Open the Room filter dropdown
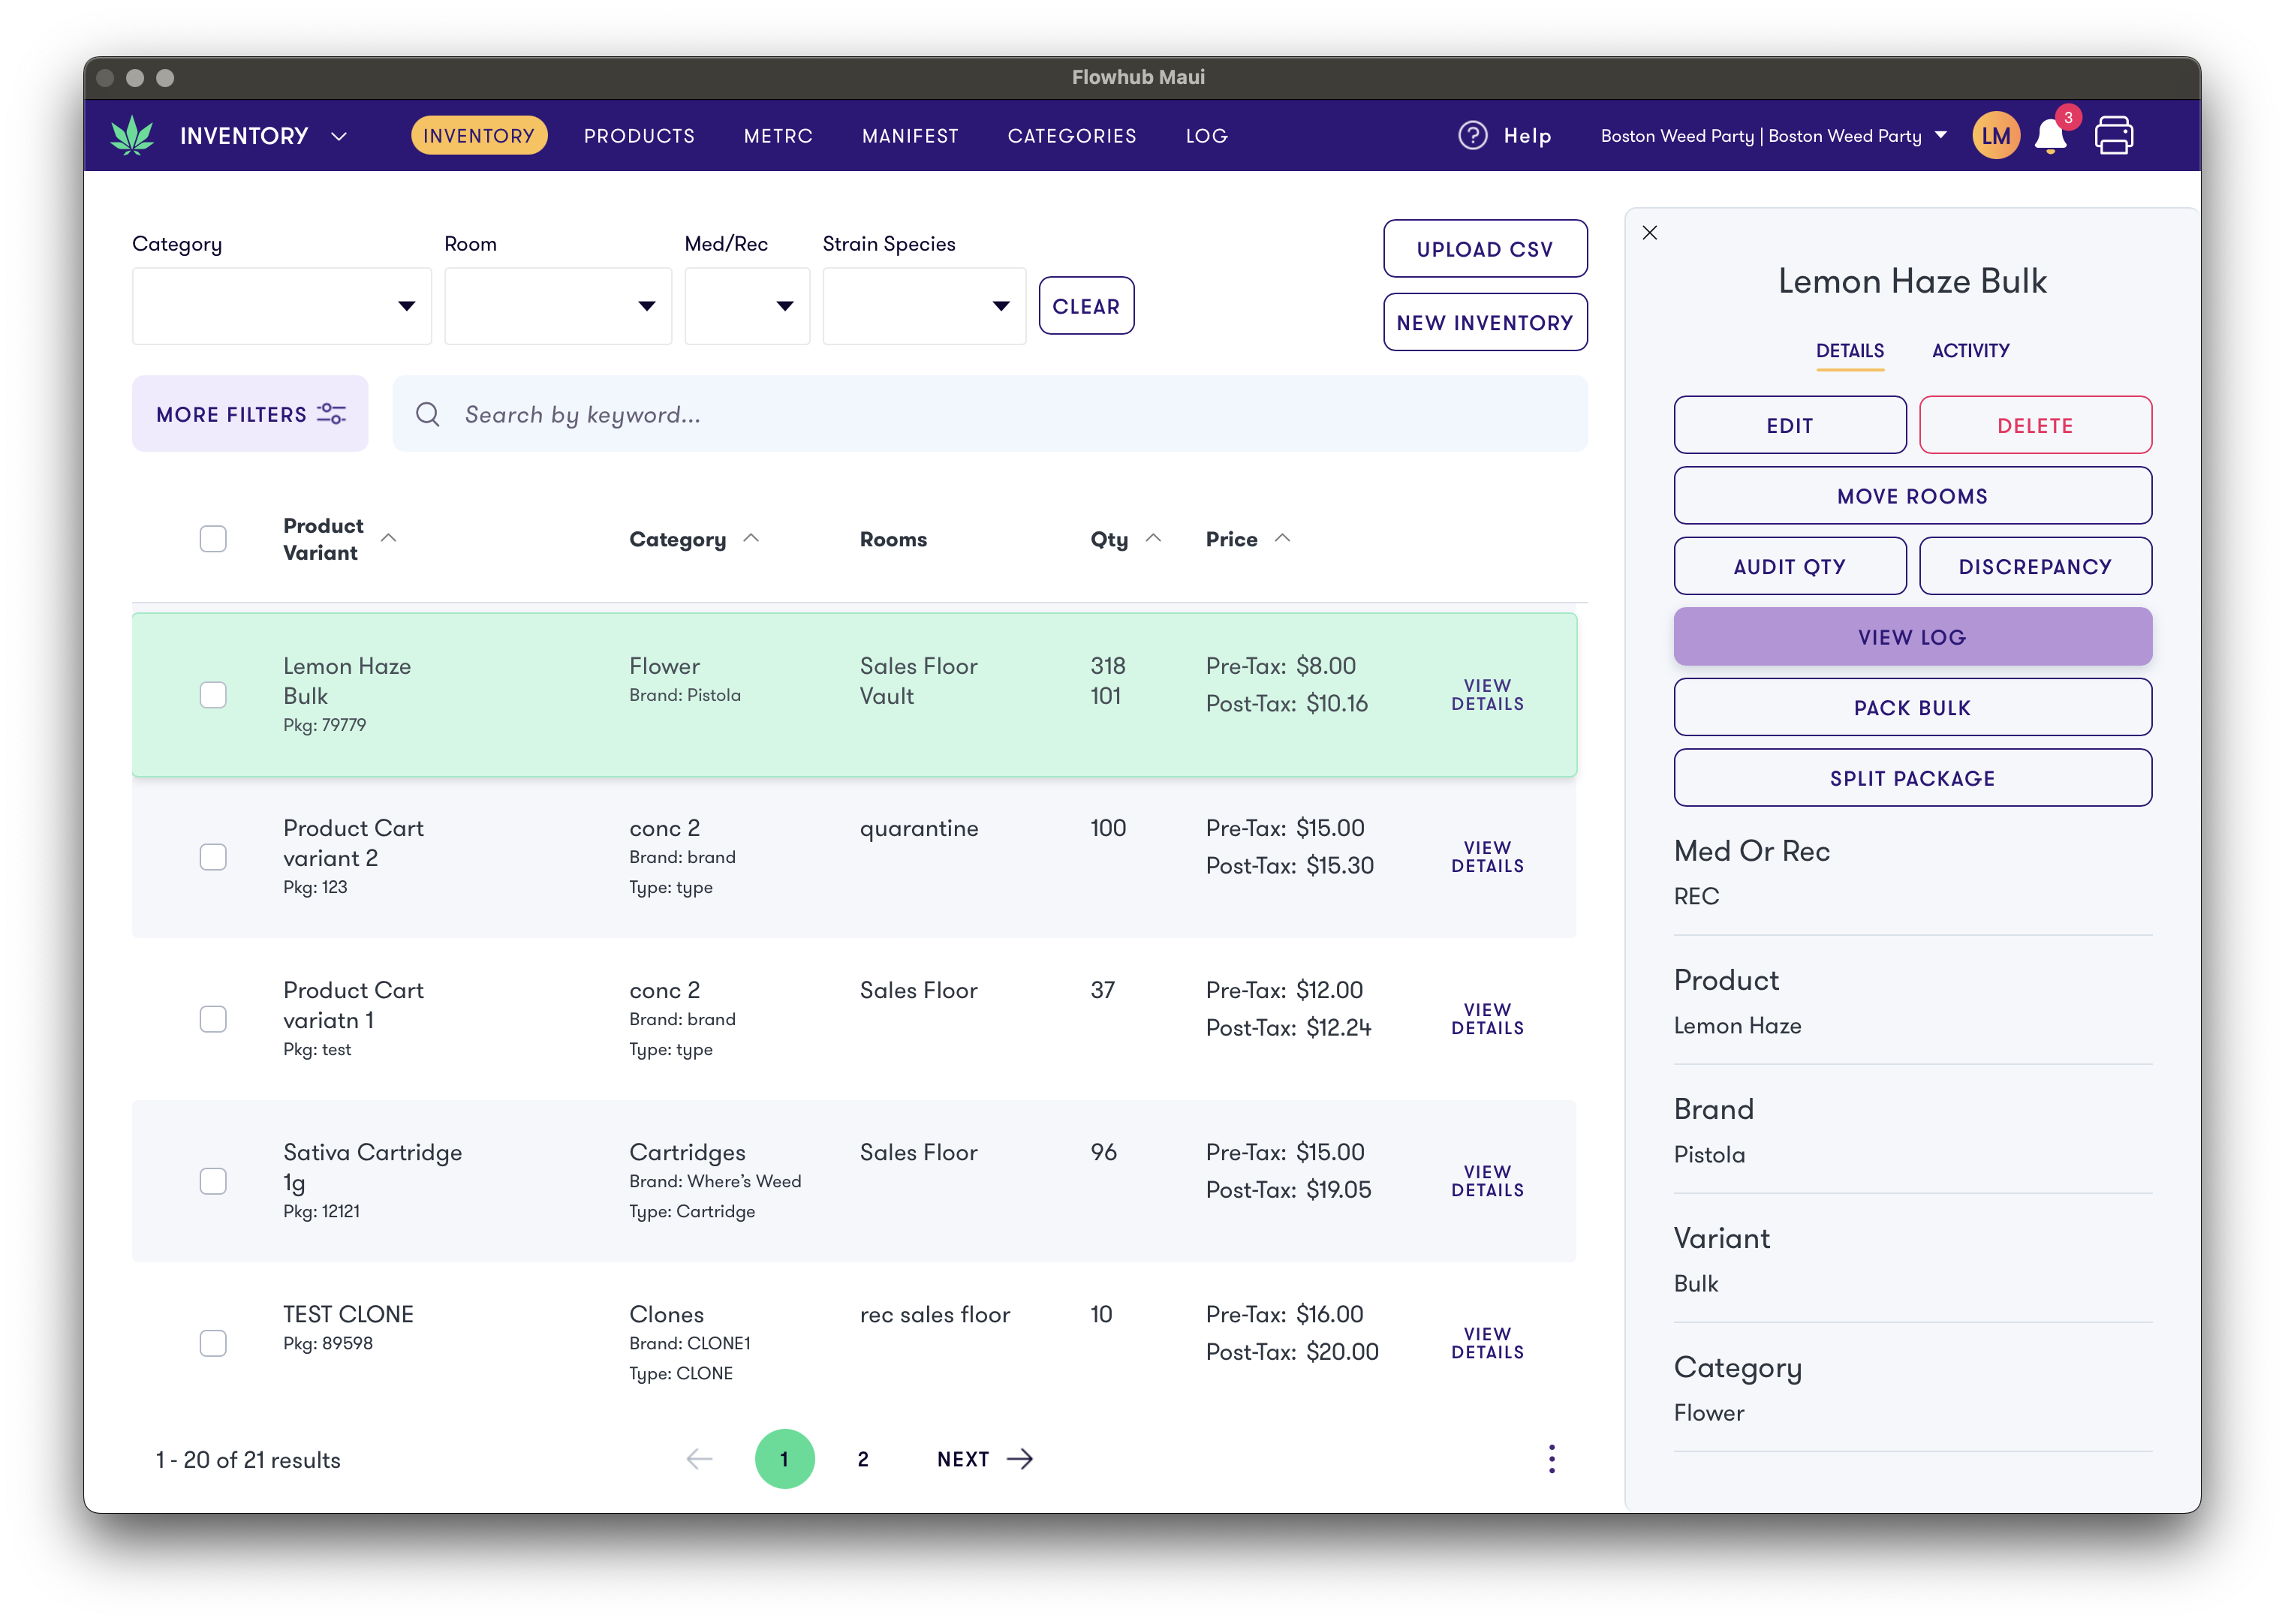The height and width of the screenshot is (1624, 2285). 558,306
